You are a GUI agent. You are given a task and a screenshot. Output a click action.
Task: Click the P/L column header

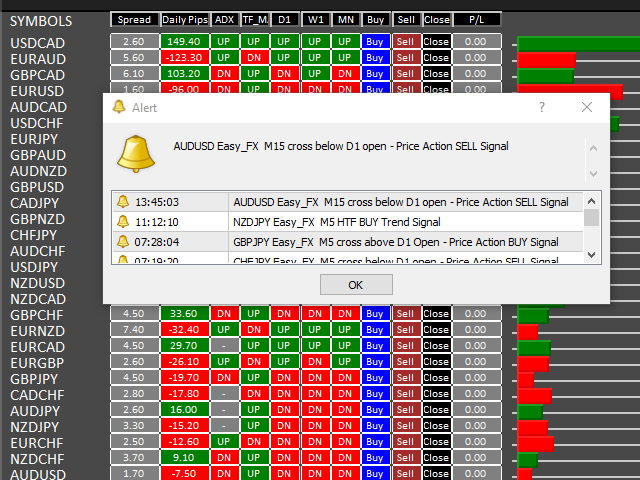[x=477, y=20]
